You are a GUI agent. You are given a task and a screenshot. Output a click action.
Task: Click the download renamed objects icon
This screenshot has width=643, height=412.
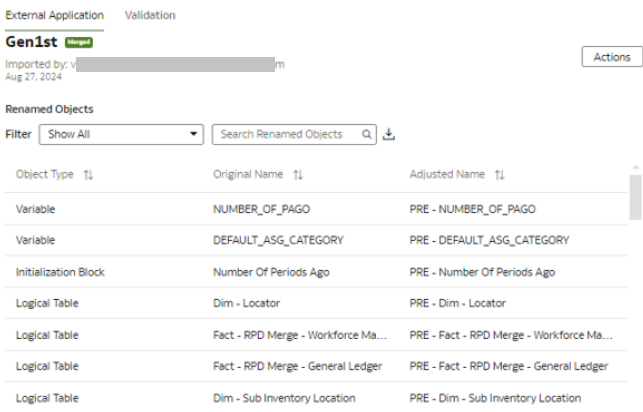point(389,134)
